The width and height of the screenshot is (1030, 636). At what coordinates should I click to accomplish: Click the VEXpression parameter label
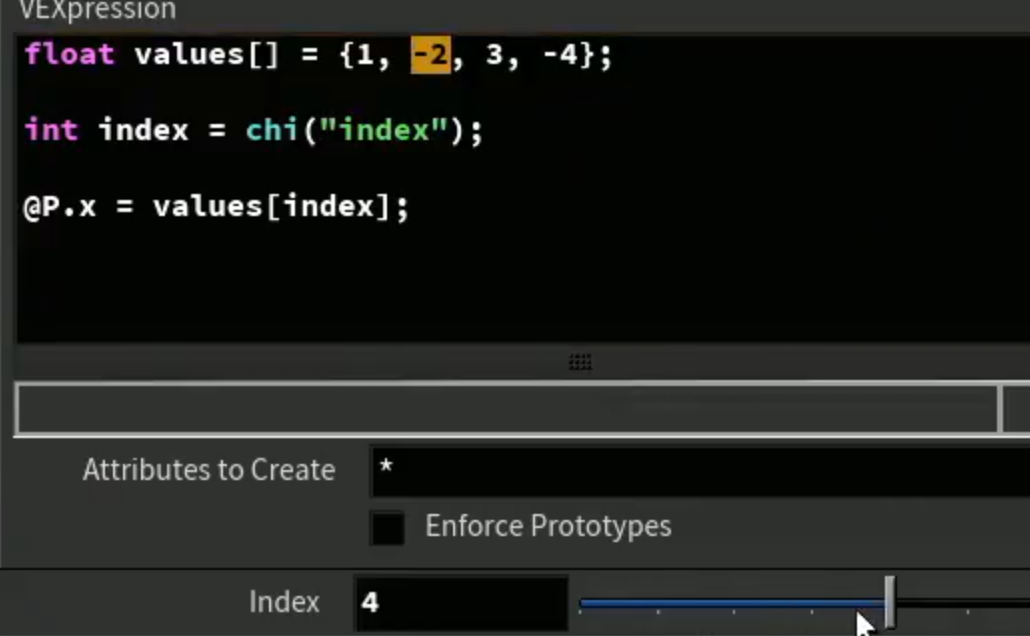pyautogui.click(x=97, y=10)
